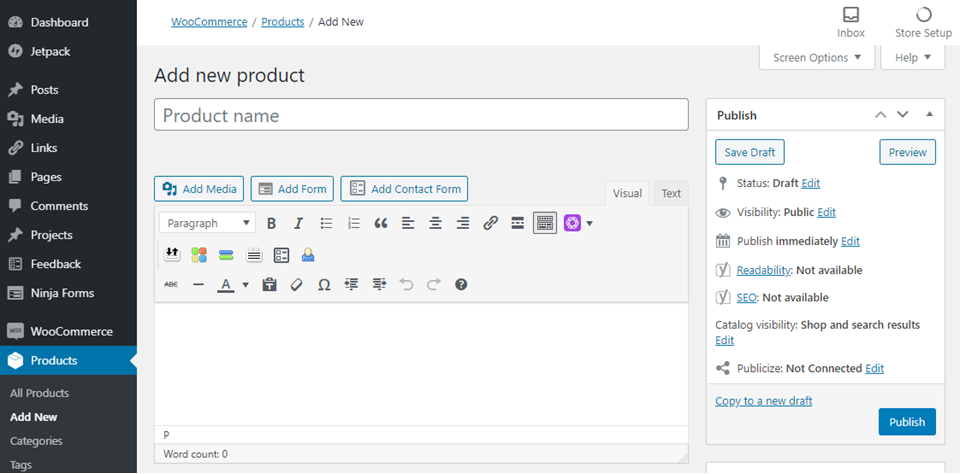This screenshot has width=960, height=474.
Task: Insert a numbered list
Action: coord(353,224)
